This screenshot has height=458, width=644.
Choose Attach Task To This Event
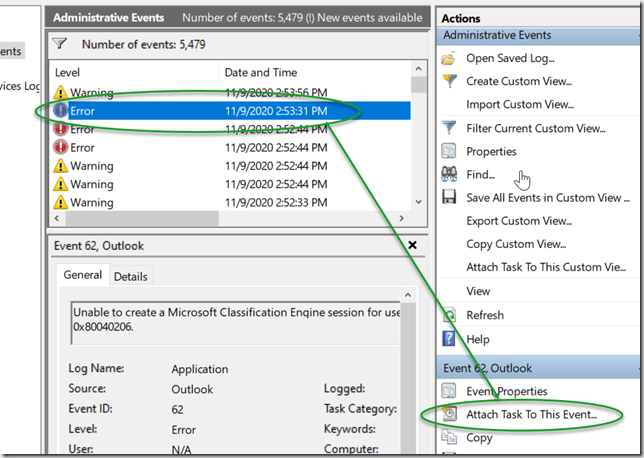(531, 414)
